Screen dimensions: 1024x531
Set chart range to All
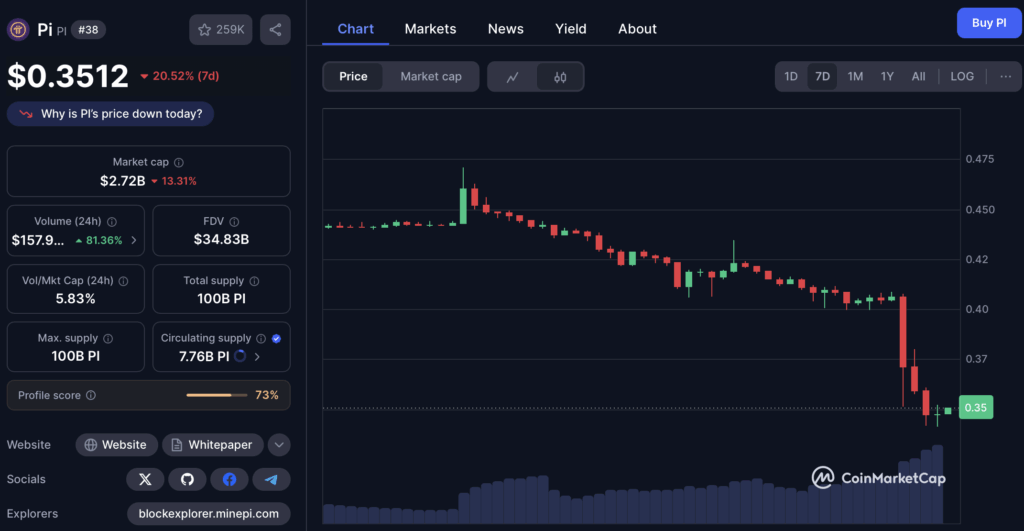(x=918, y=76)
